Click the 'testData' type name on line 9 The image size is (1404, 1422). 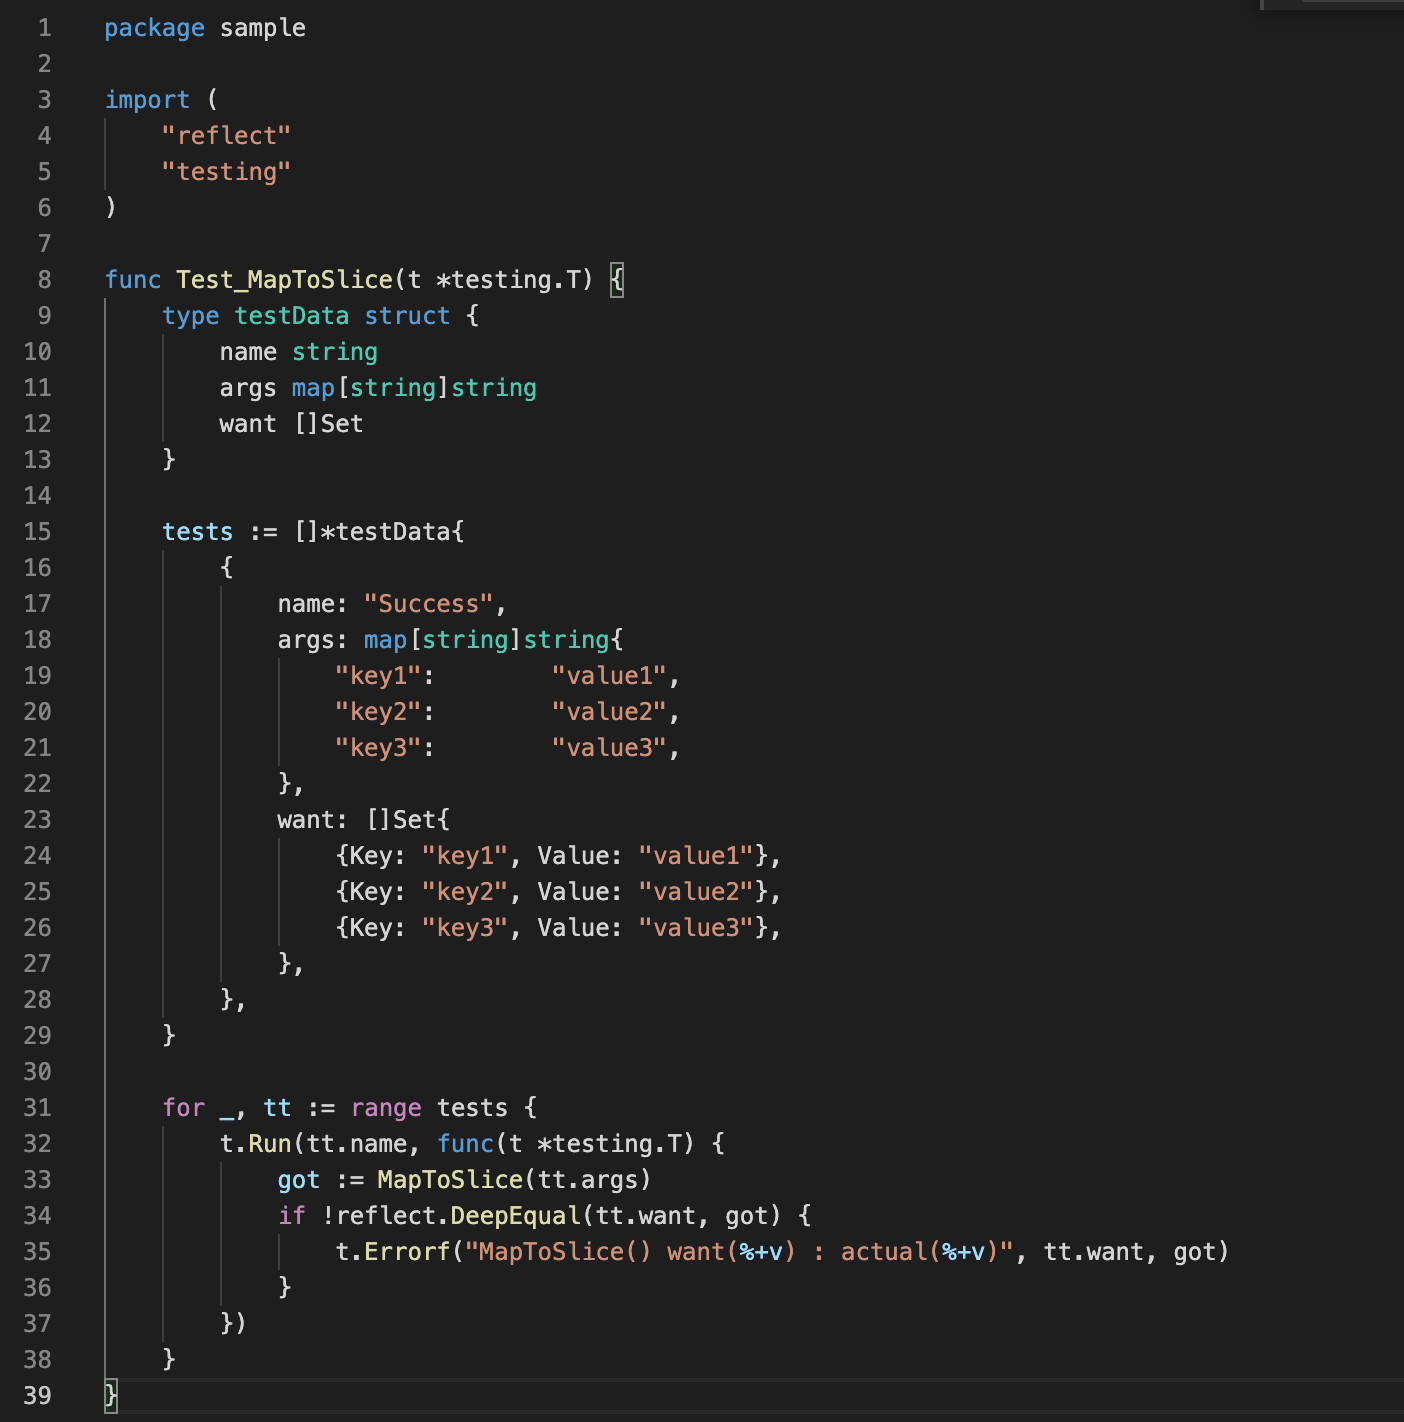pos(291,316)
